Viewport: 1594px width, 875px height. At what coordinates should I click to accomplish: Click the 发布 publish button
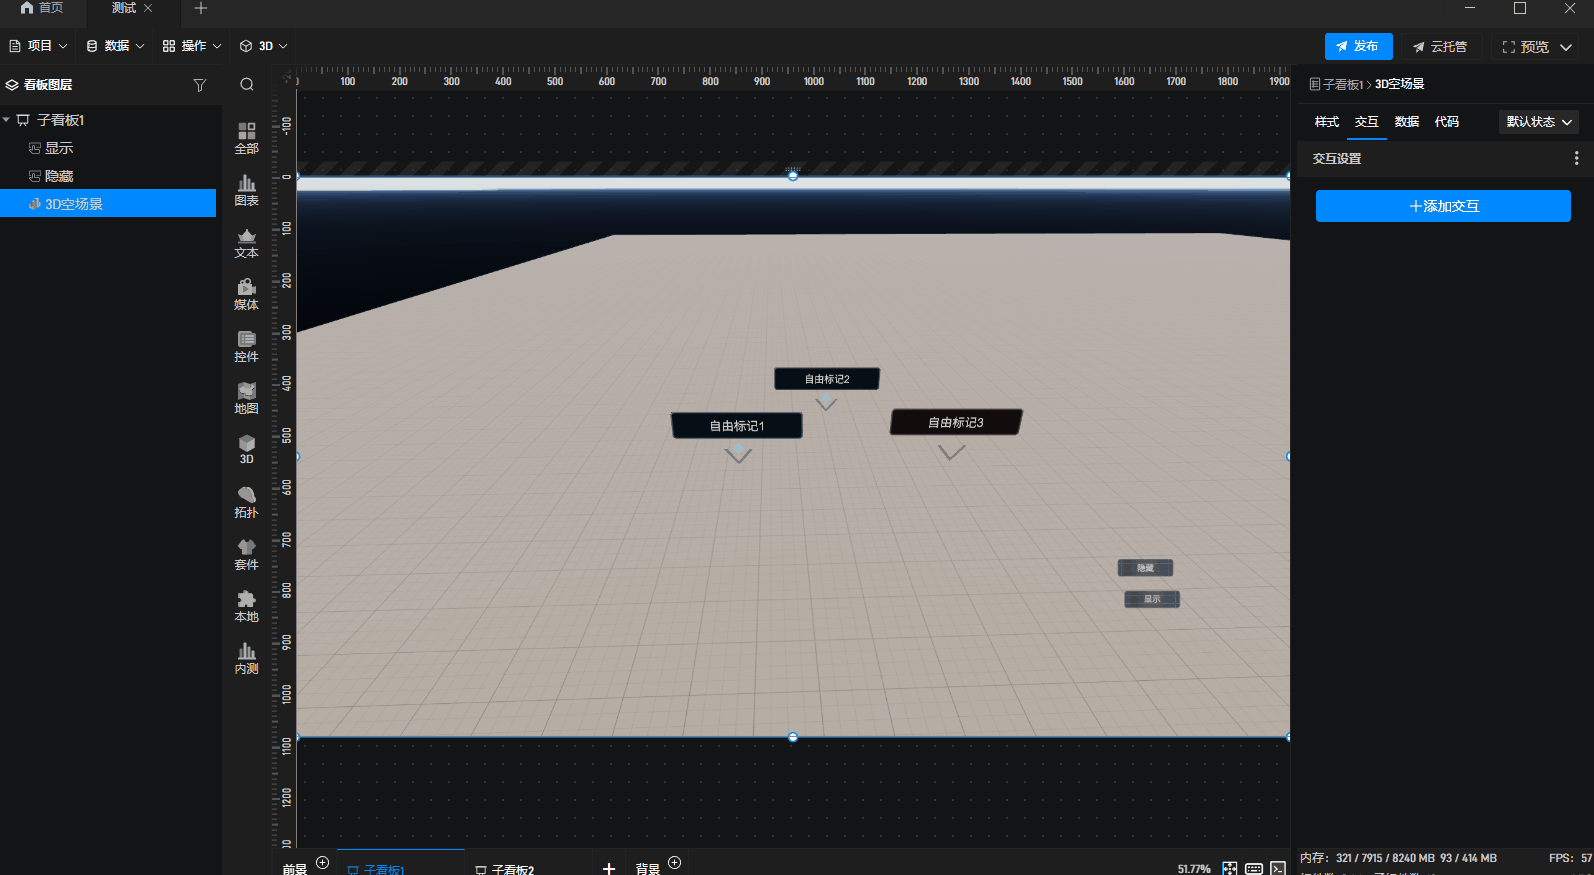[1357, 46]
